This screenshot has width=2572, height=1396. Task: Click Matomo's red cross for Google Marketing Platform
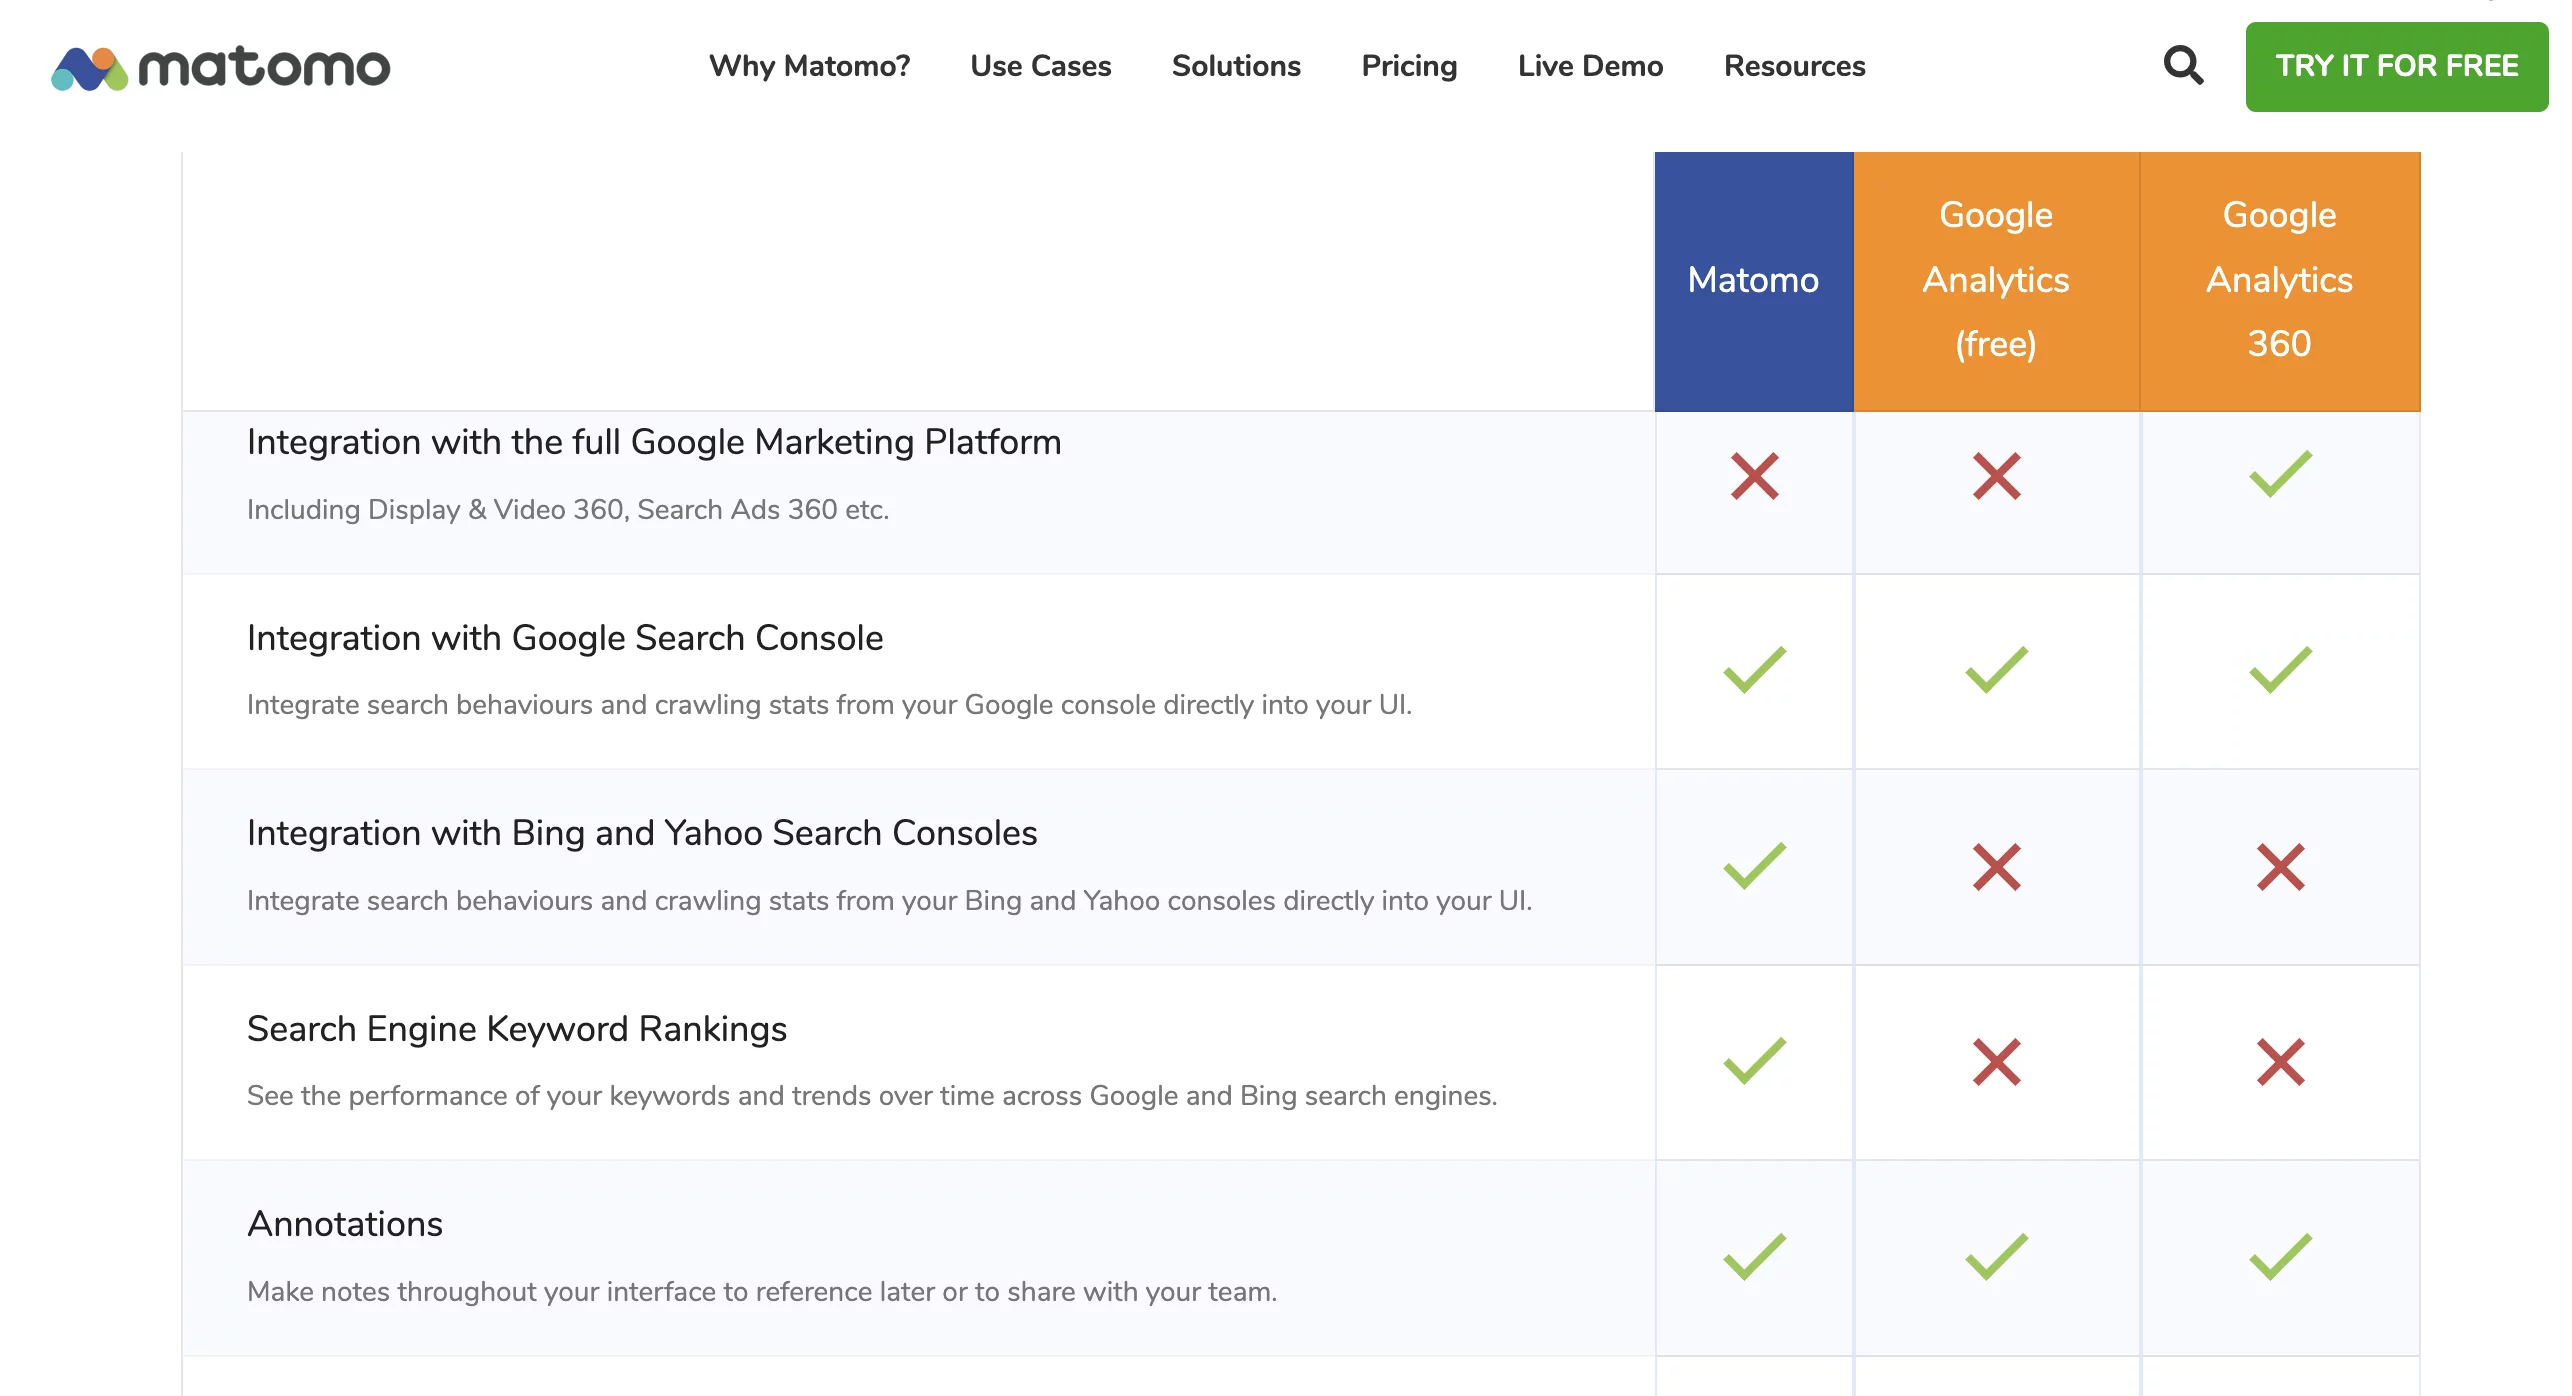(1754, 476)
